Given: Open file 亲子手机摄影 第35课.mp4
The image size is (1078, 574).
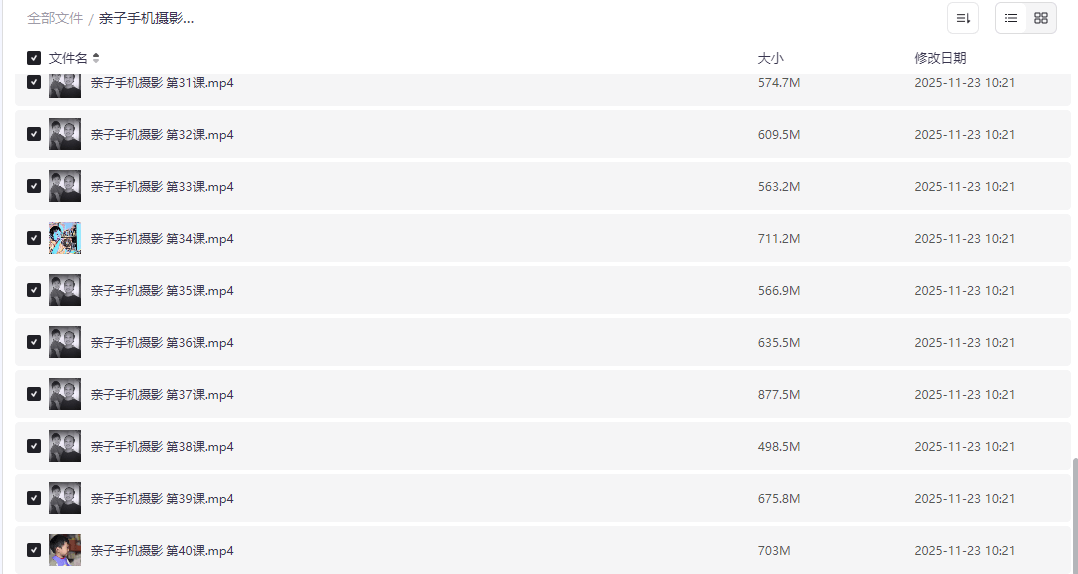Looking at the screenshot, I should pyautogui.click(x=162, y=290).
